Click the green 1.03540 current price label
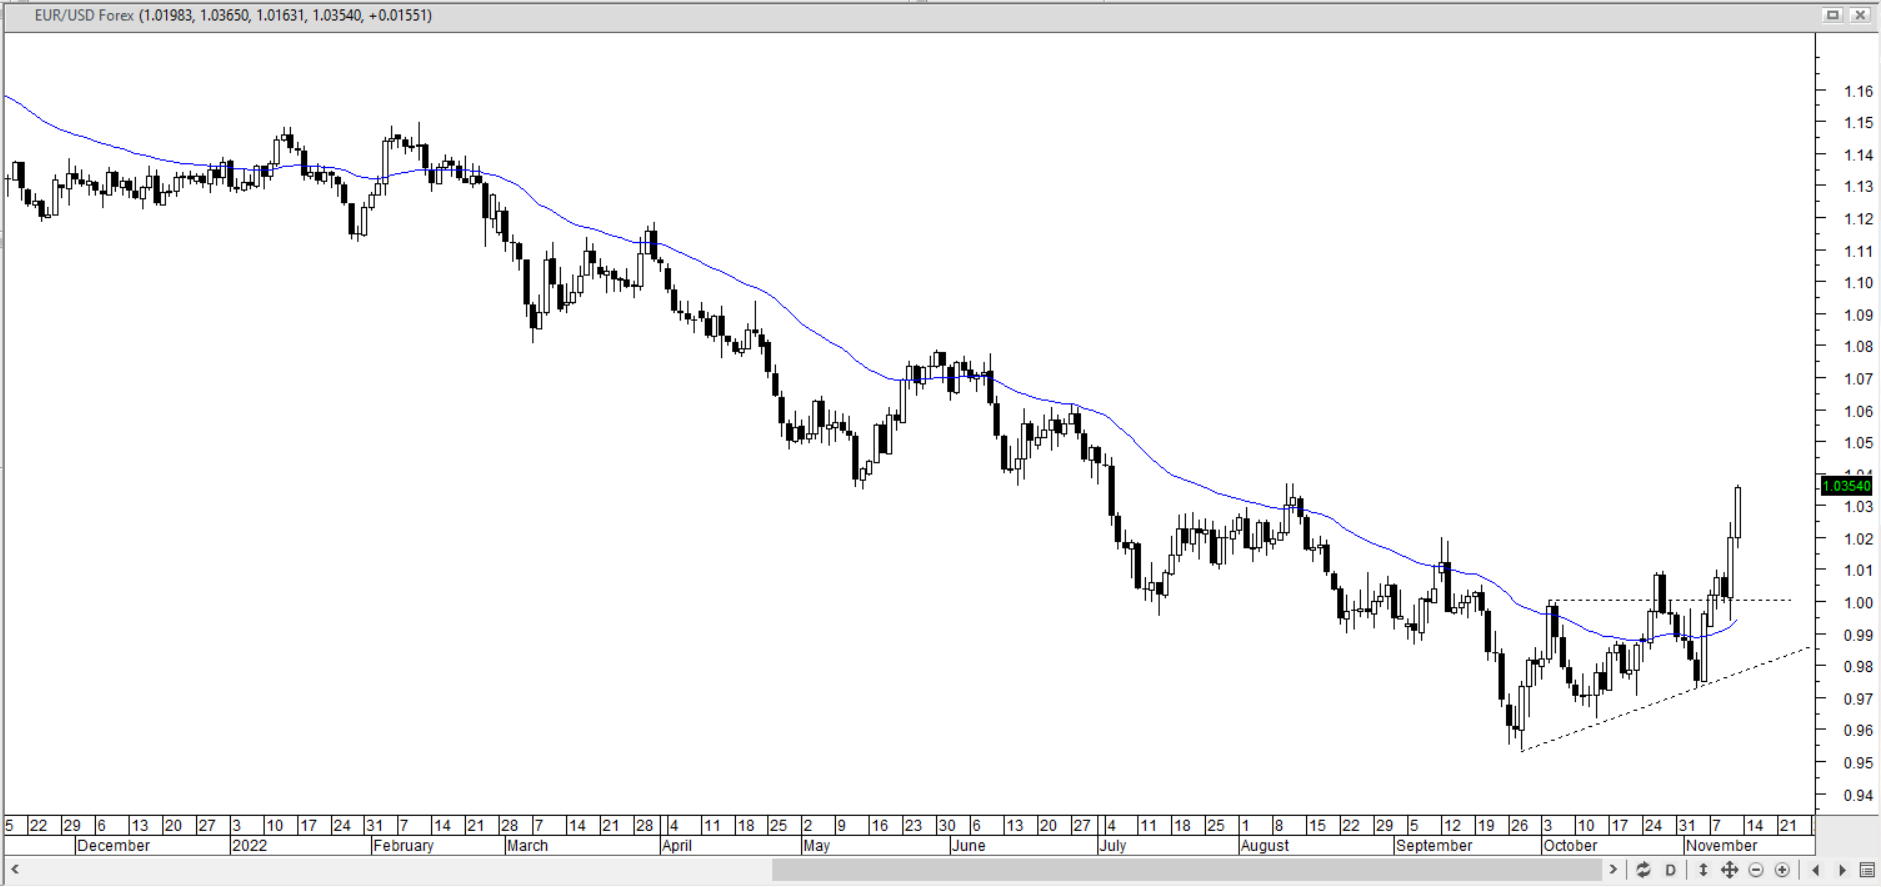1881x887 pixels. coord(1846,486)
